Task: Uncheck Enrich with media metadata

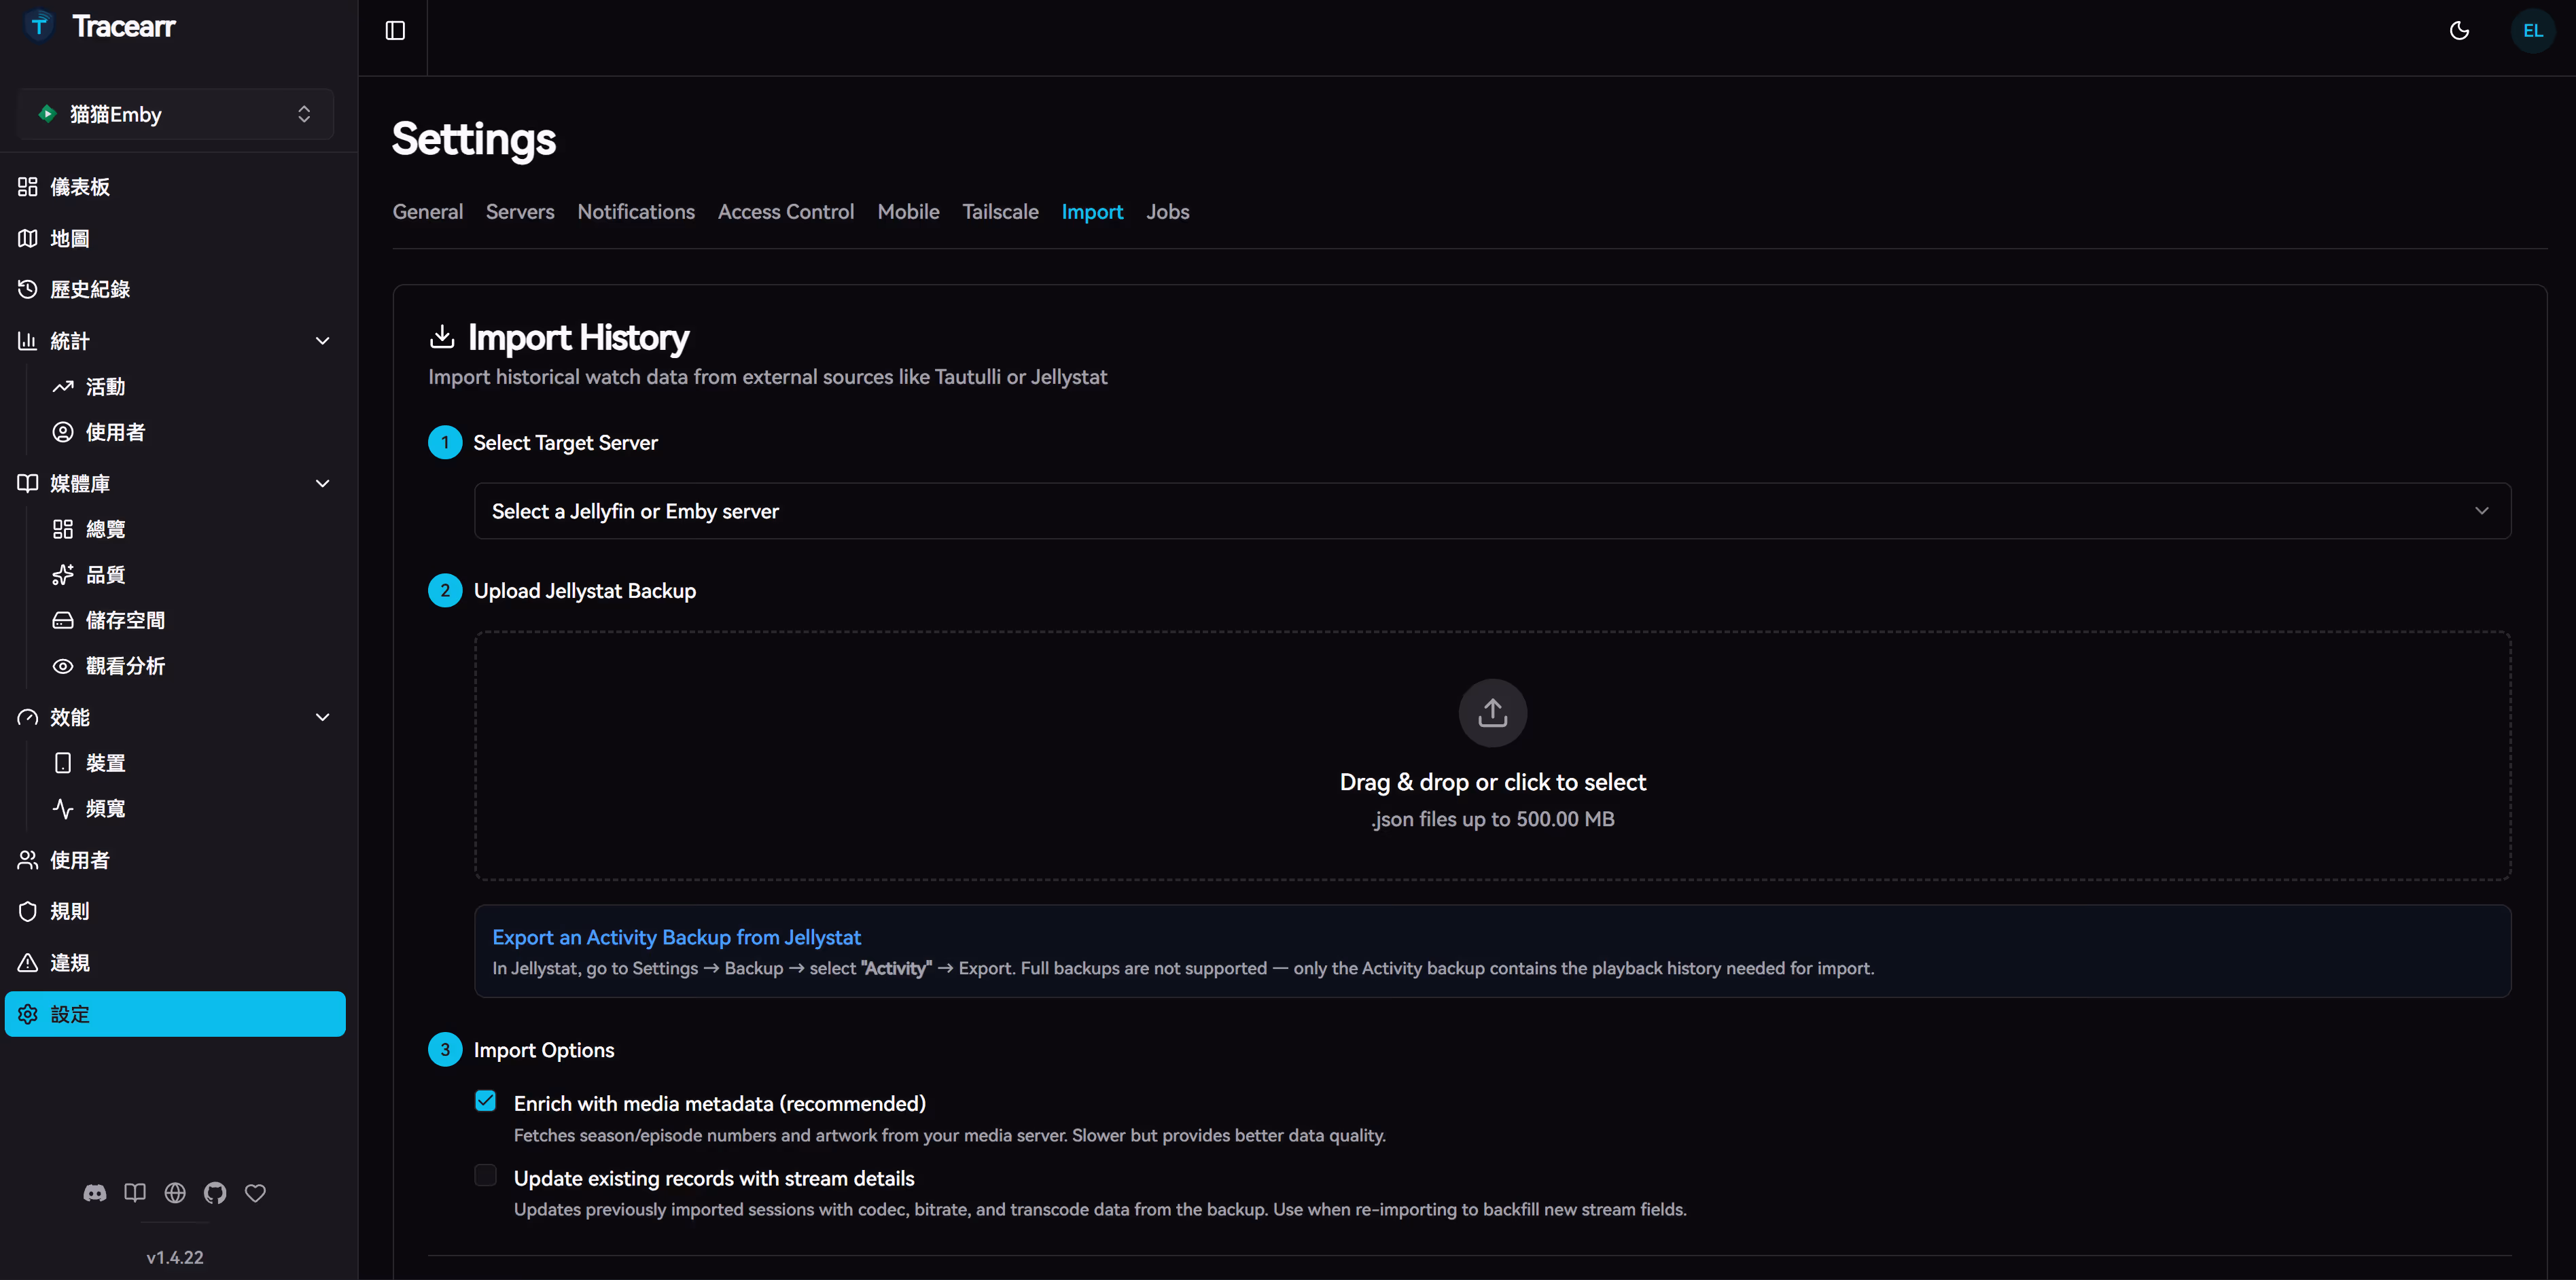Action: click(x=485, y=1101)
